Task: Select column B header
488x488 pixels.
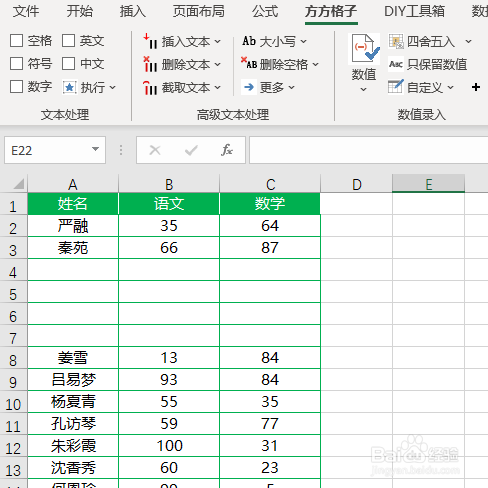Action: [169, 184]
